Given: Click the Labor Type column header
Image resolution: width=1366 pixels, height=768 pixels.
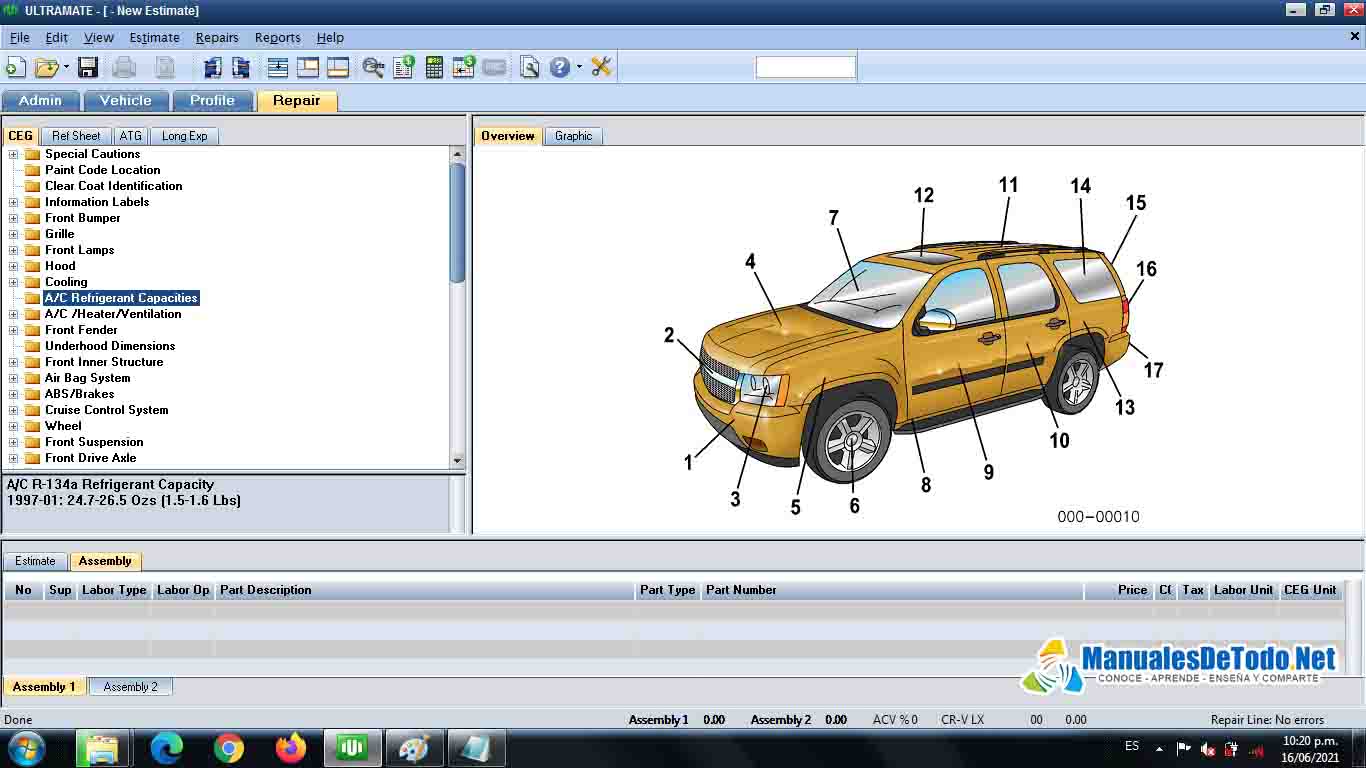Looking at the screenshot, I should click(114, 590).
